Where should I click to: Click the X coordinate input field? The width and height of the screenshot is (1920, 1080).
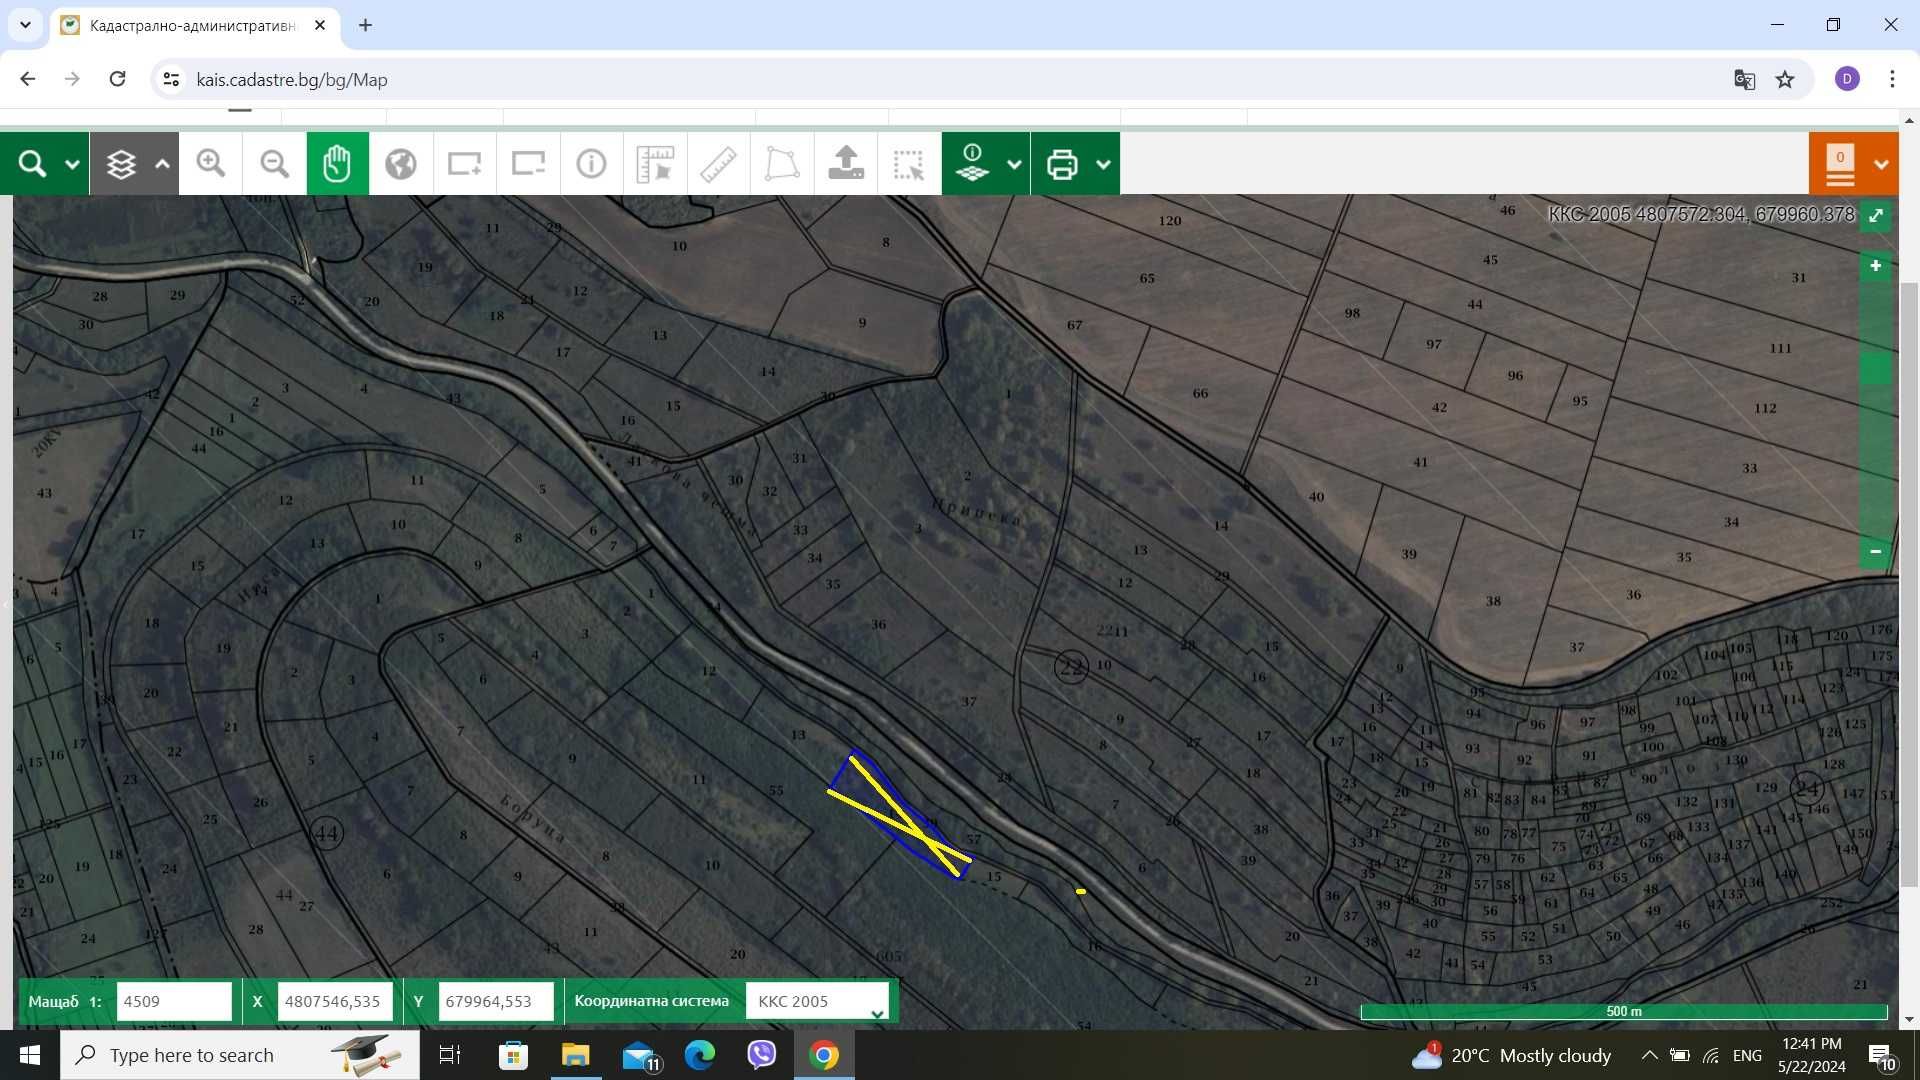click(x=335, y=1001)
